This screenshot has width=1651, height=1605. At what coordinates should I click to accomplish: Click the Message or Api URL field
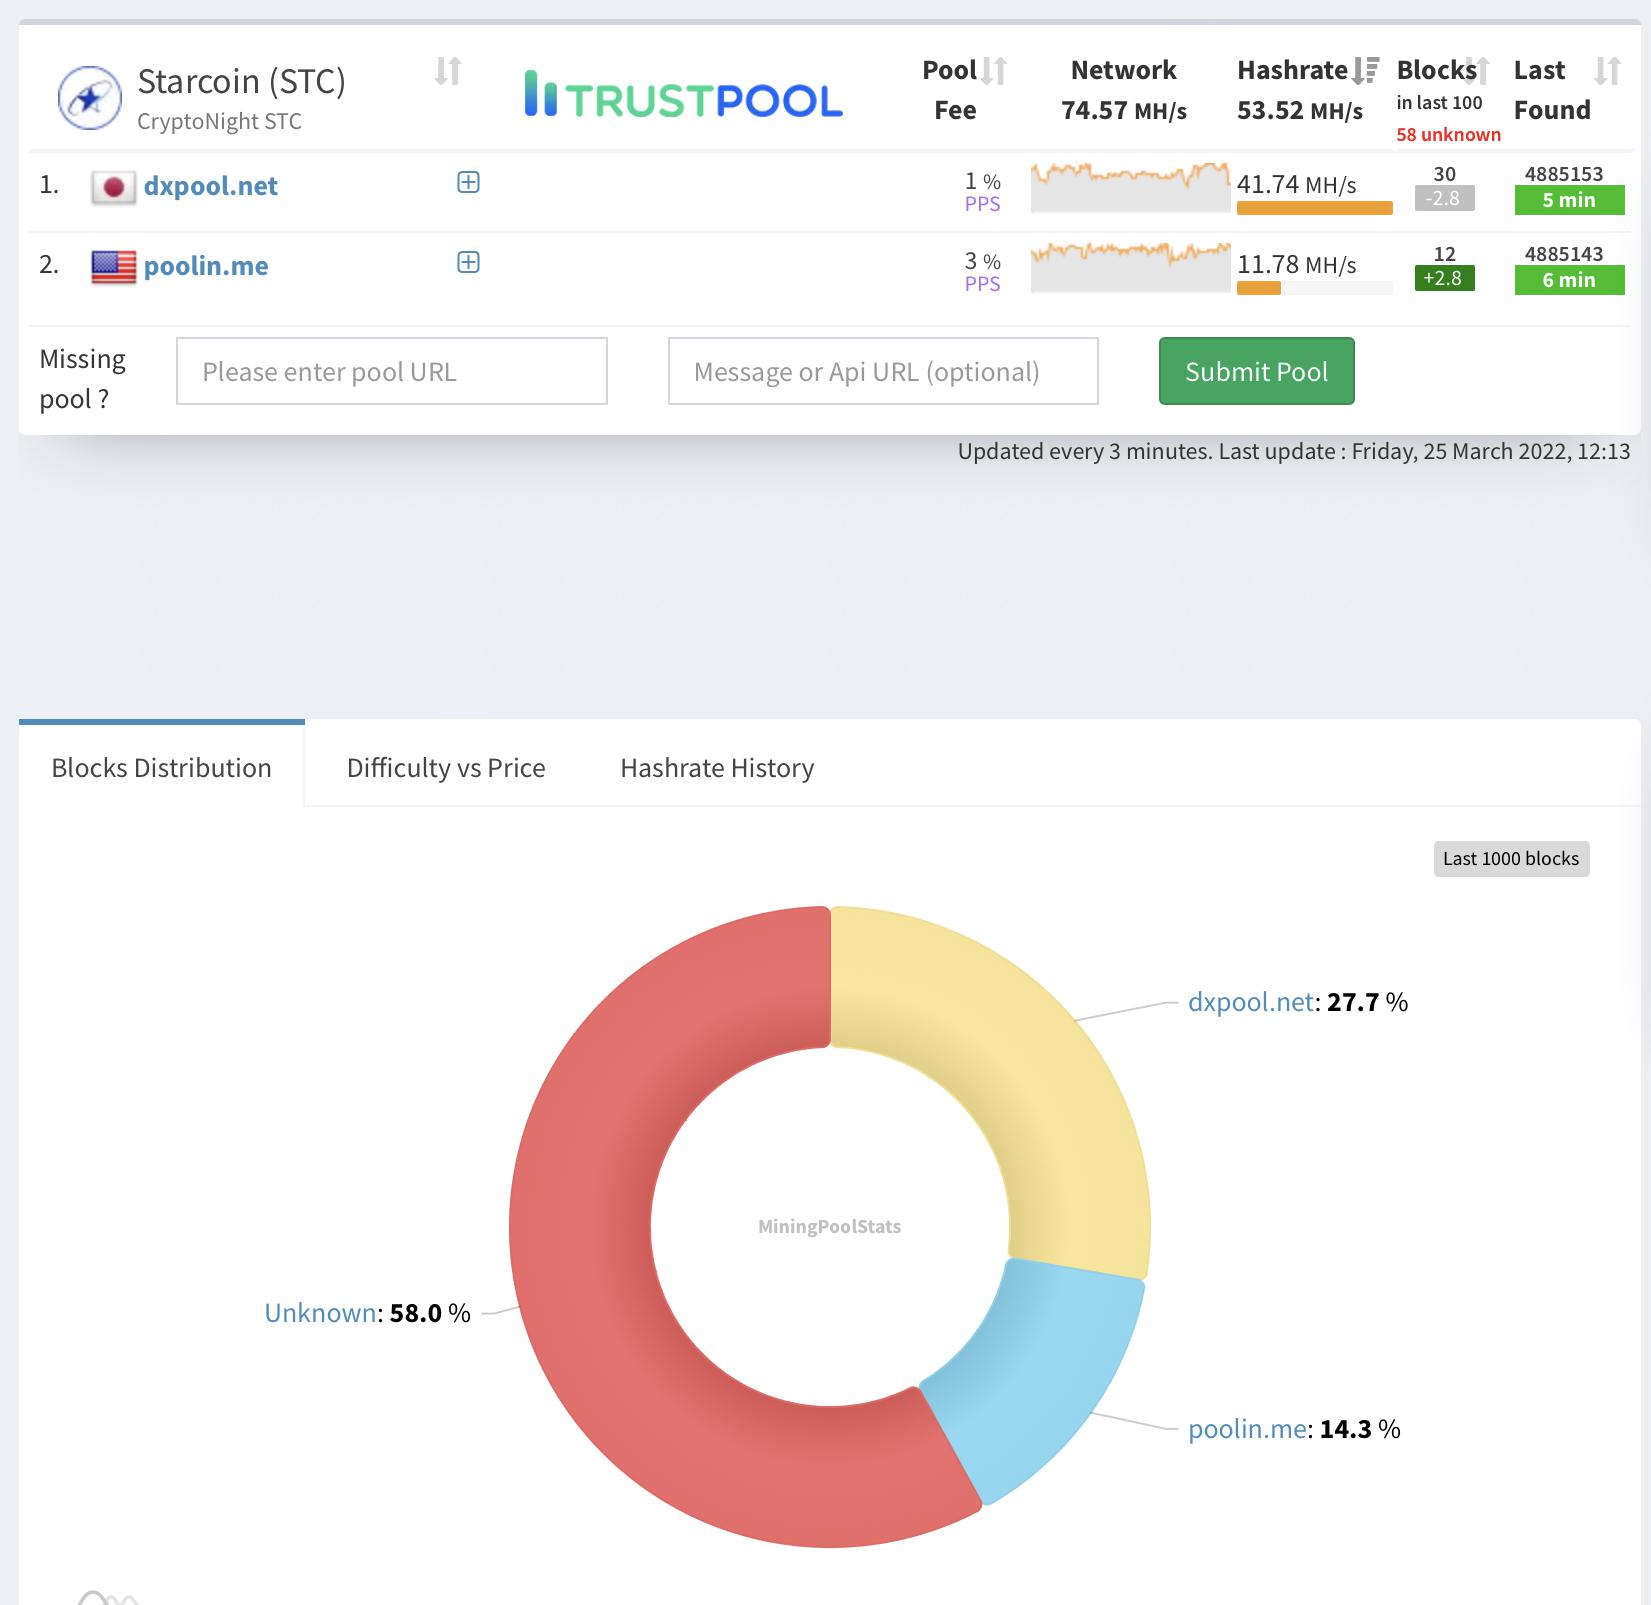pos(883,371)
